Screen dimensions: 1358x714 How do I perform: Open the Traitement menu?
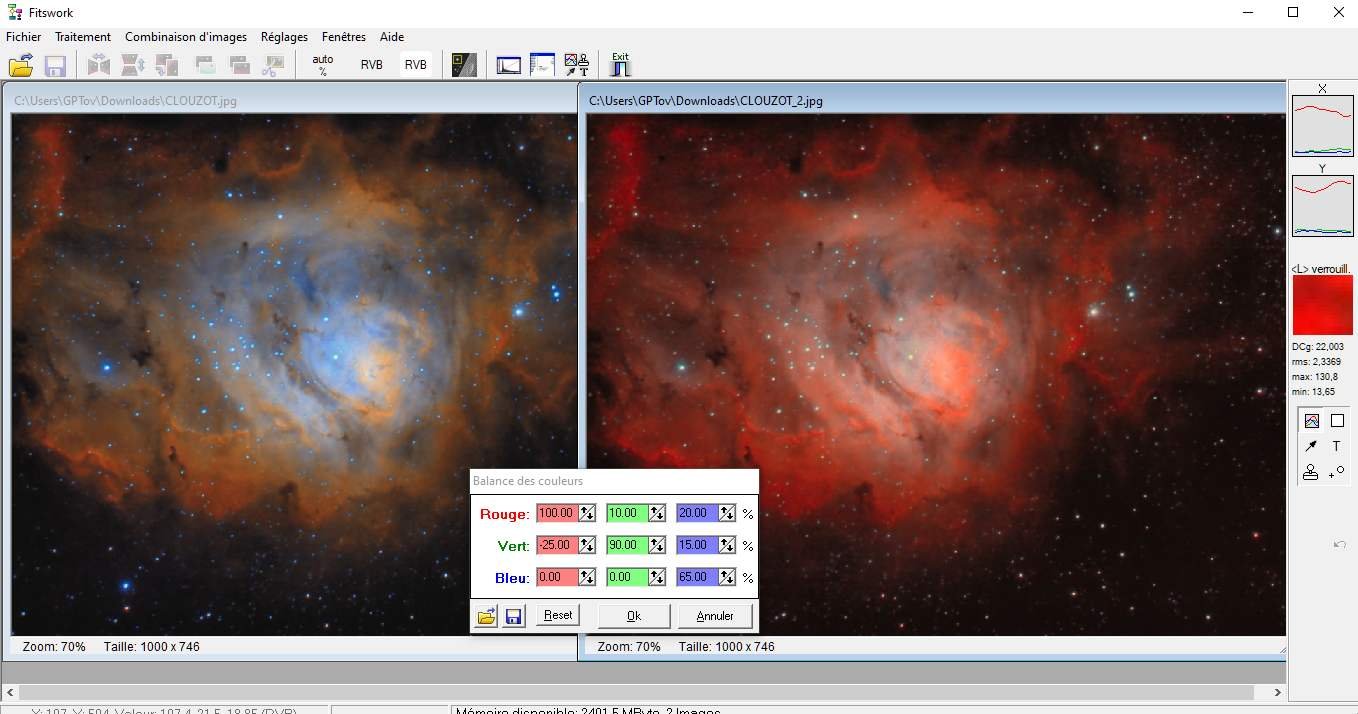(x=83, y=37)
